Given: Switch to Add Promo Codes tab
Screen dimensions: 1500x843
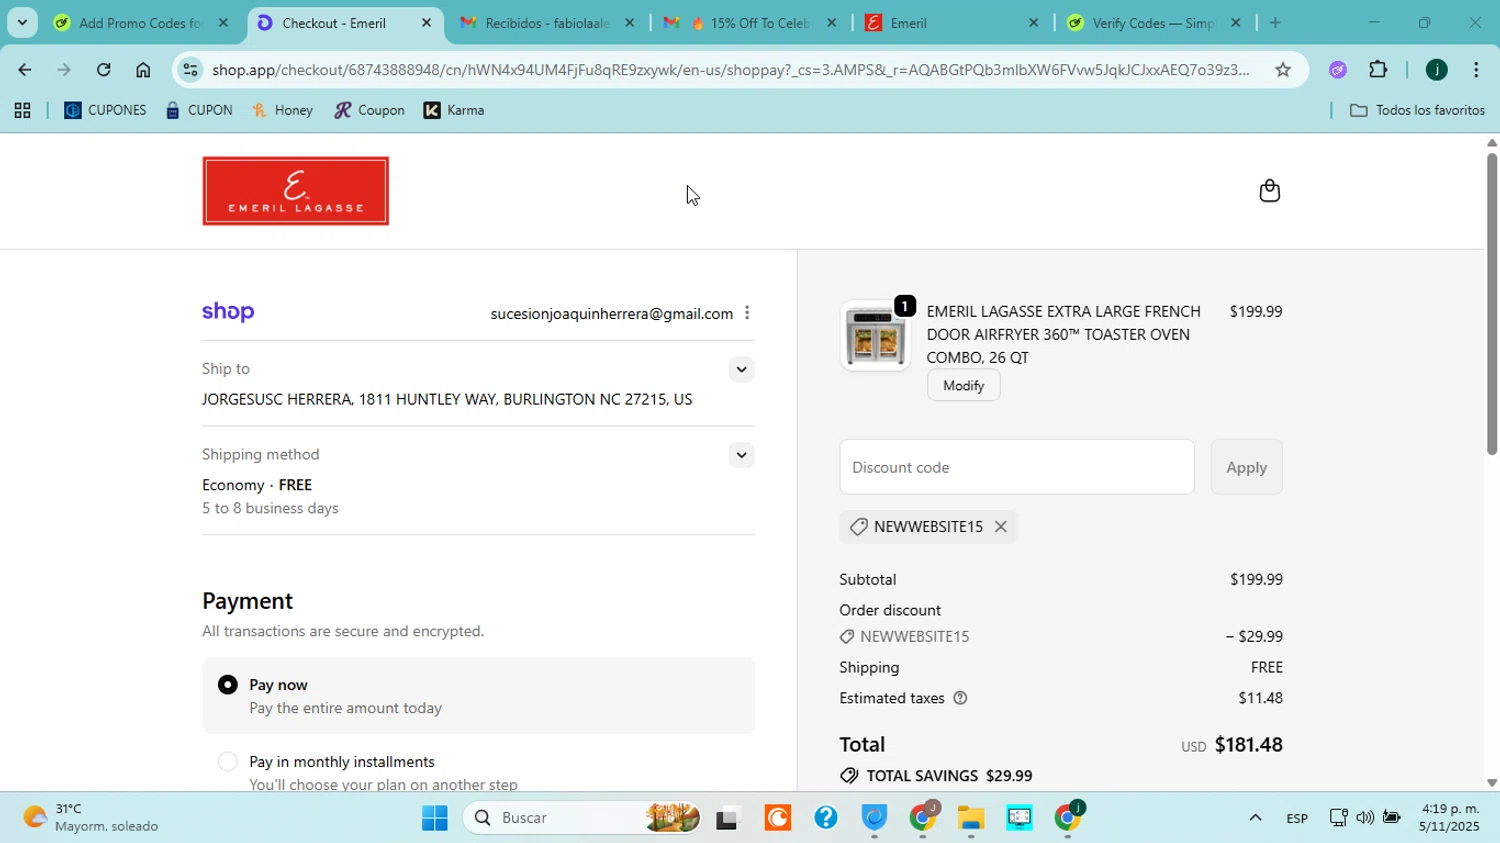Looking at the screenshot, I should point(141,23).
